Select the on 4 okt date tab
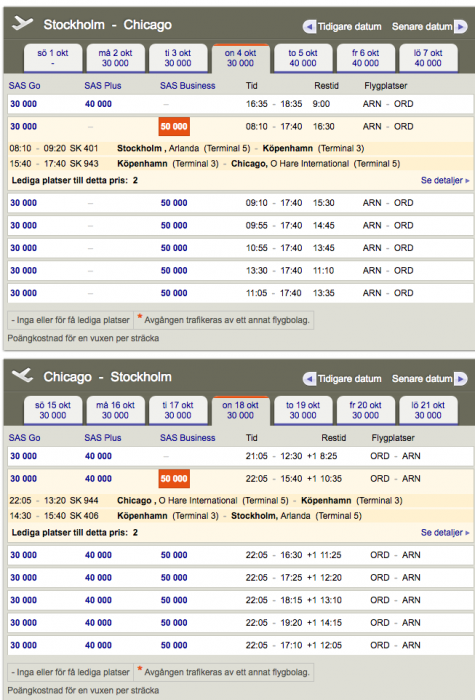 (240, 58)
